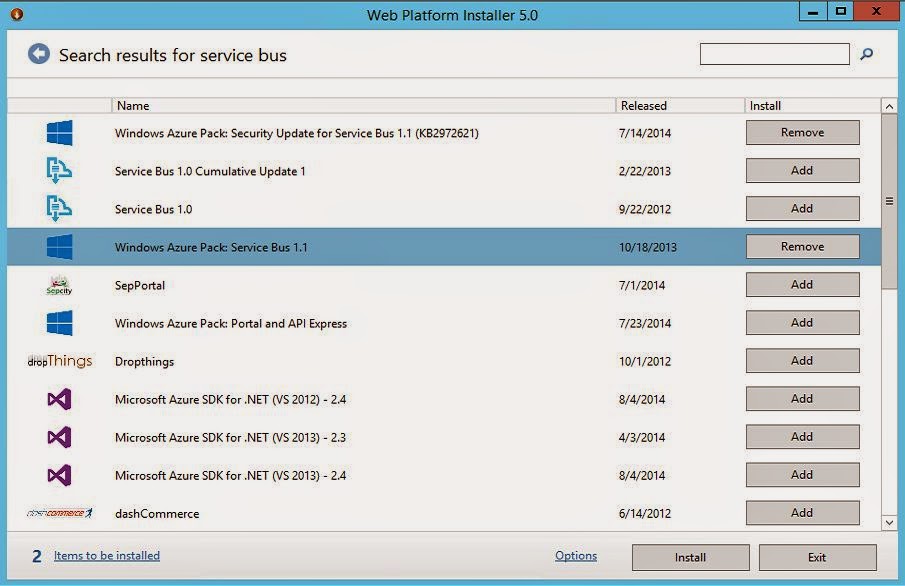Click the dropThings logo
The height and width of the screenshot is (586, 905).
(59, 361)
